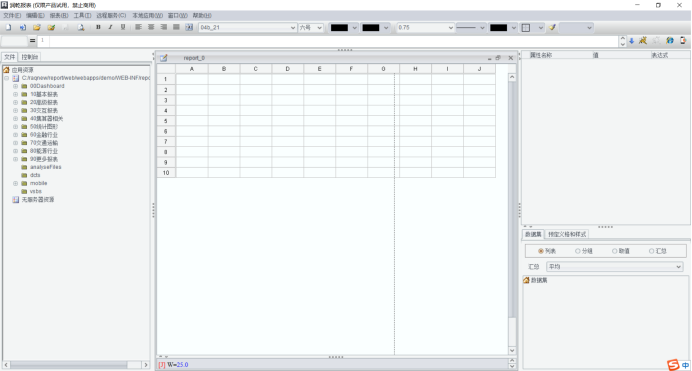This screenshot has height=371, width=692.
Task: Select the 无服务器资源 tree node
Action: tap(38, 199)
